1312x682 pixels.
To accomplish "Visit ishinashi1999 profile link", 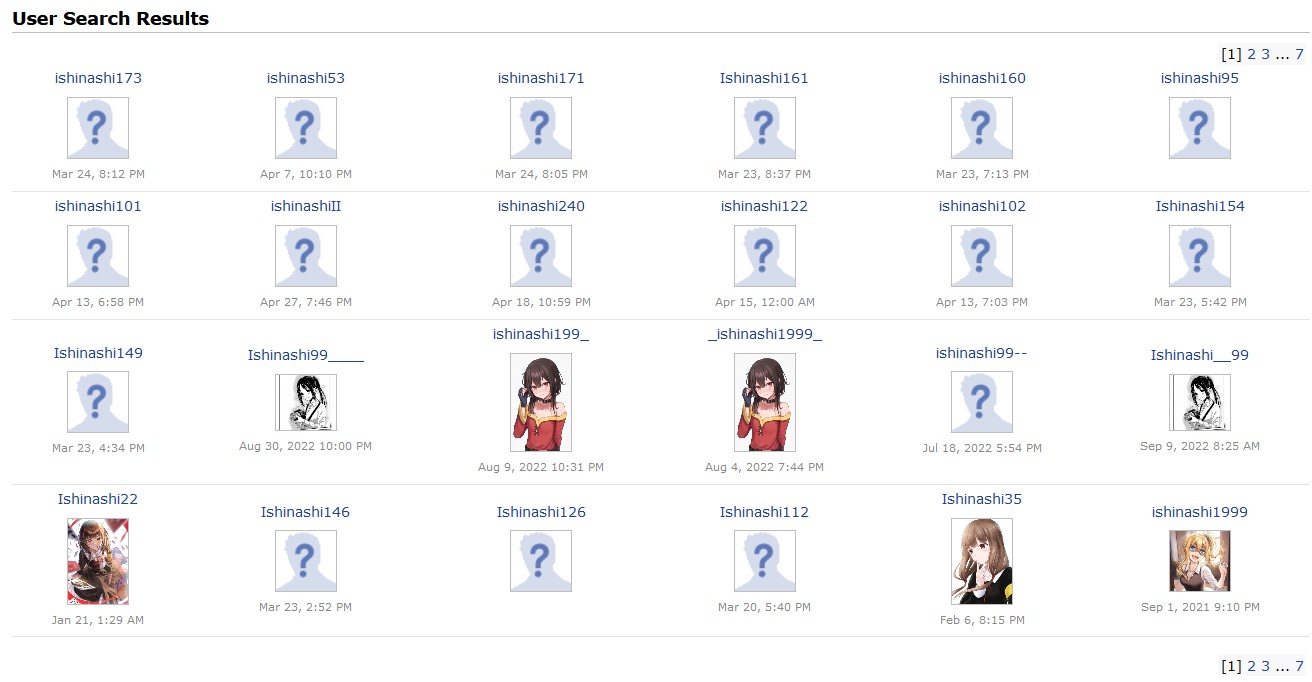I will pyautogui.click(x=1200, y=512).
